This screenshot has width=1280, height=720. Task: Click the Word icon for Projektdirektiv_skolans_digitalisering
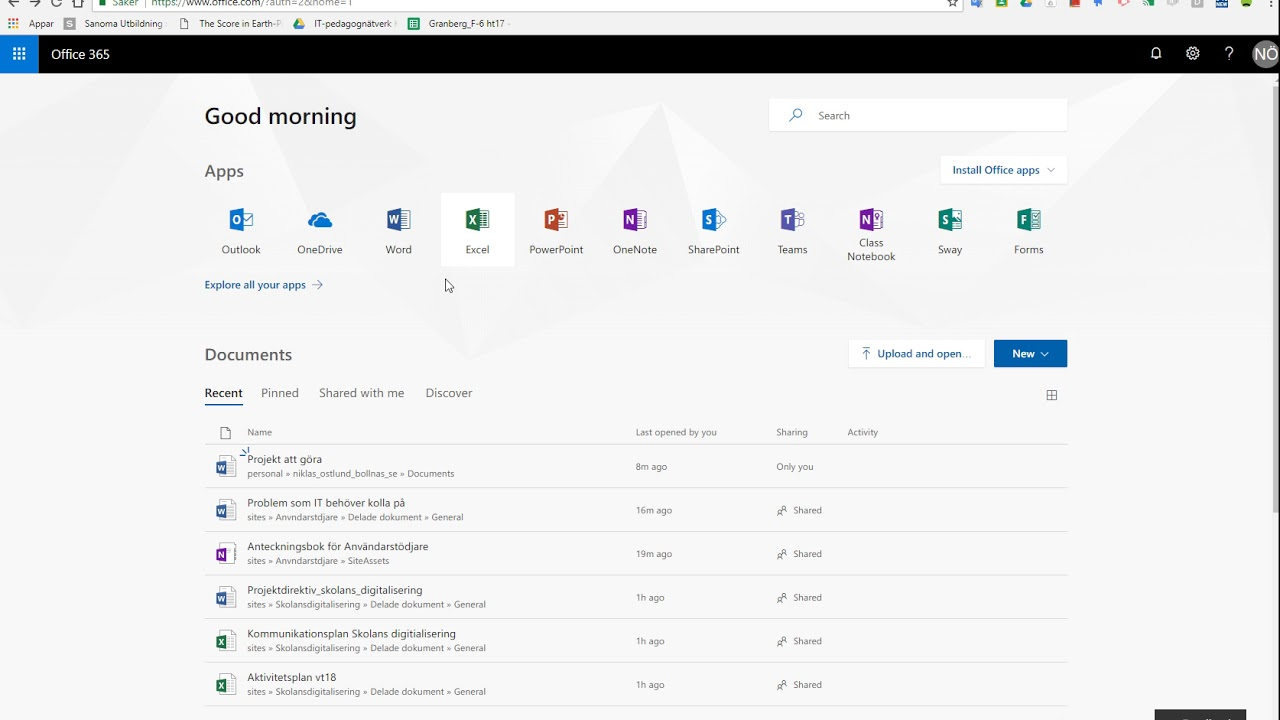(x=226, y=597)
